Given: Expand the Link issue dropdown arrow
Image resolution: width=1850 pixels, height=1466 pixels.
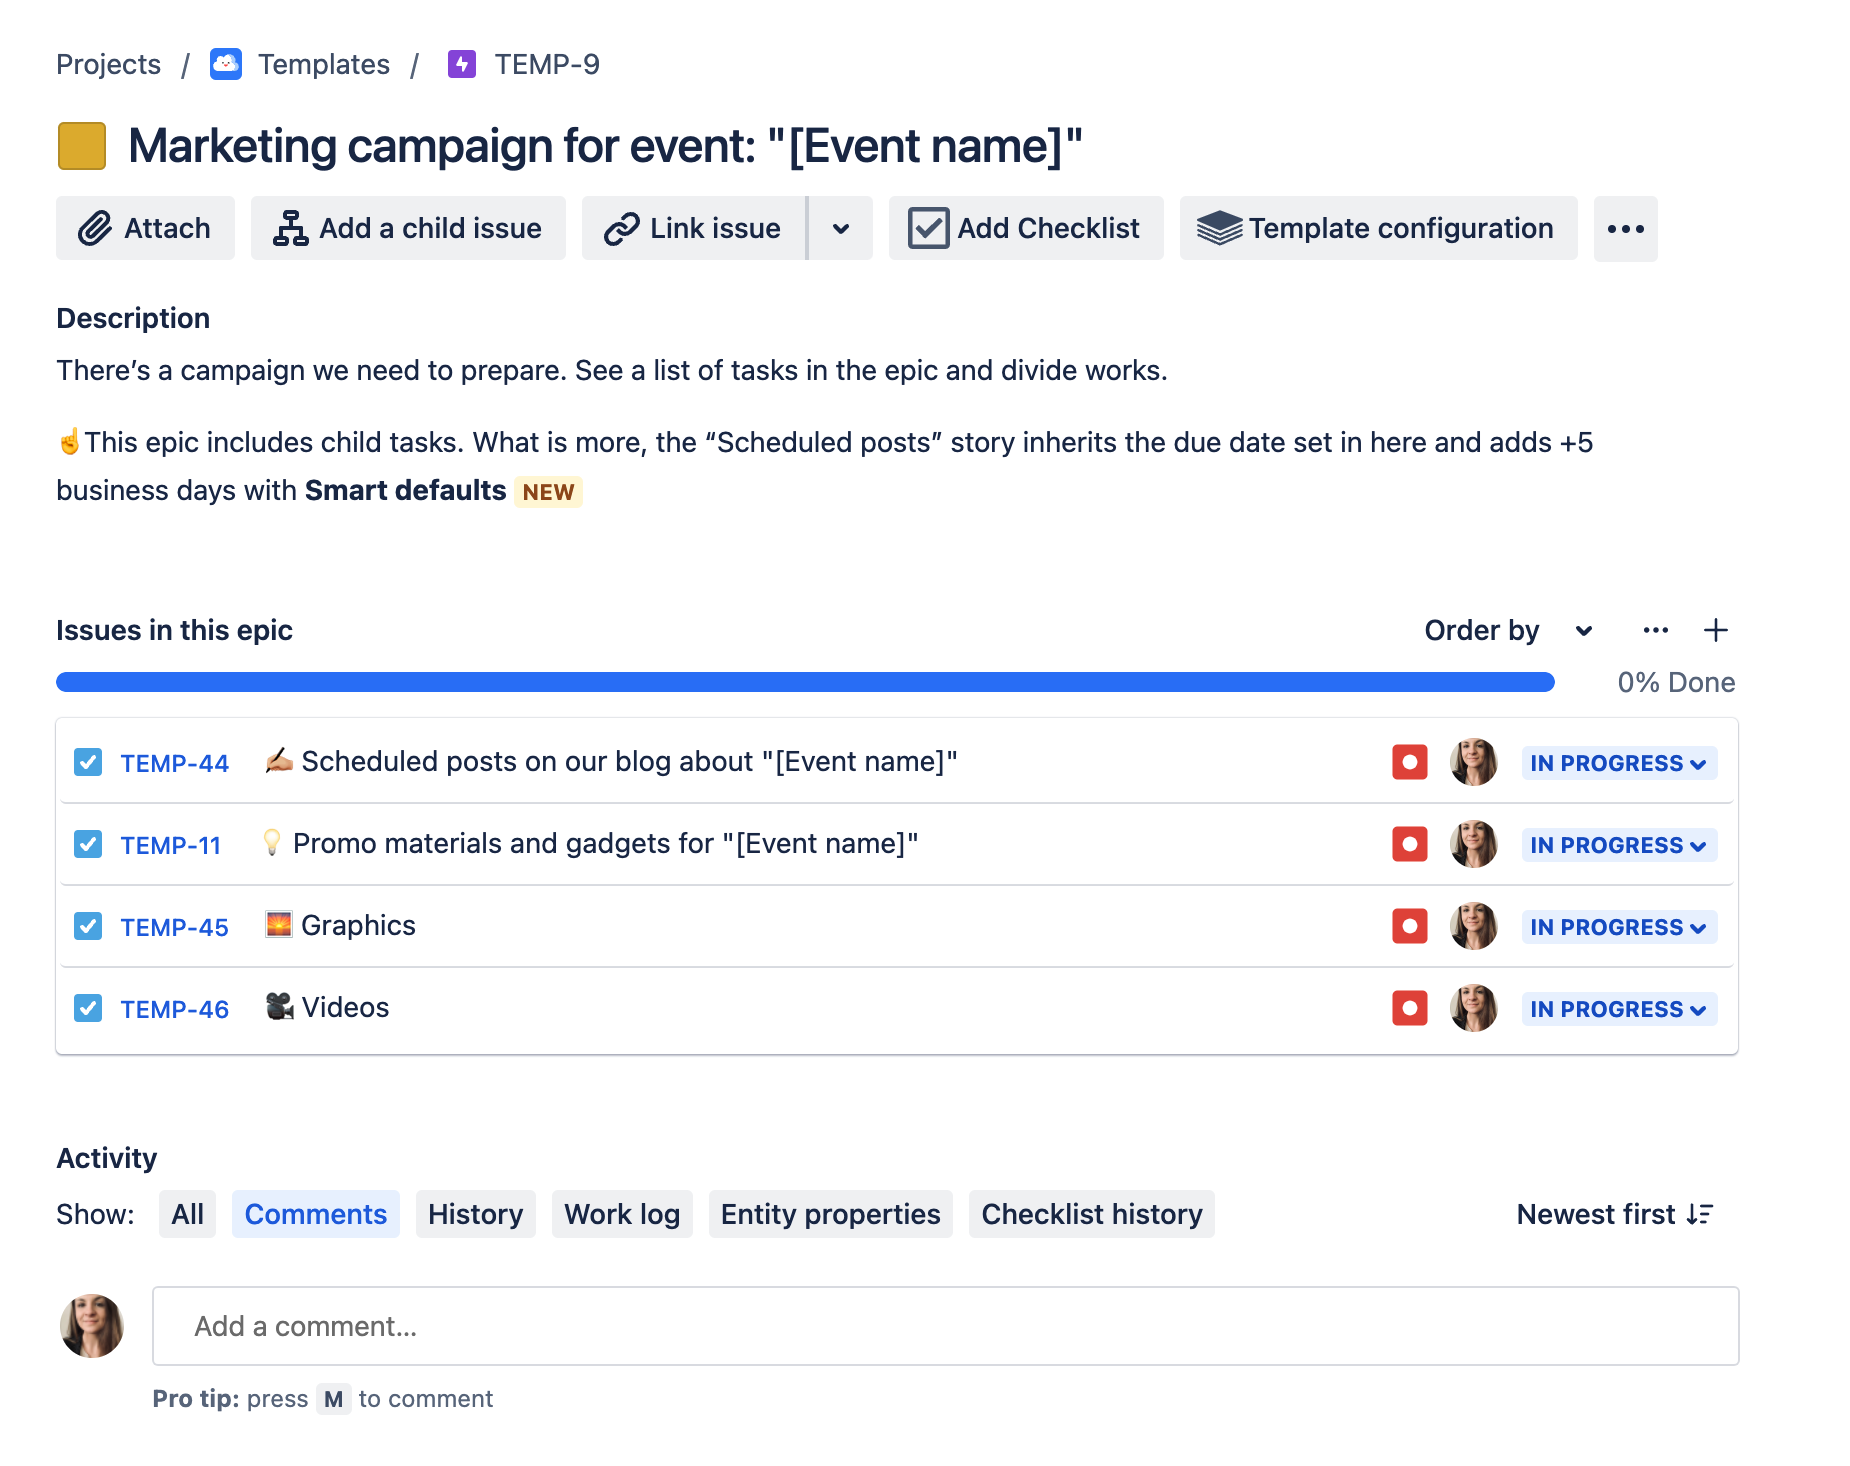Looking at the screenshot, I should pos(841,228).
